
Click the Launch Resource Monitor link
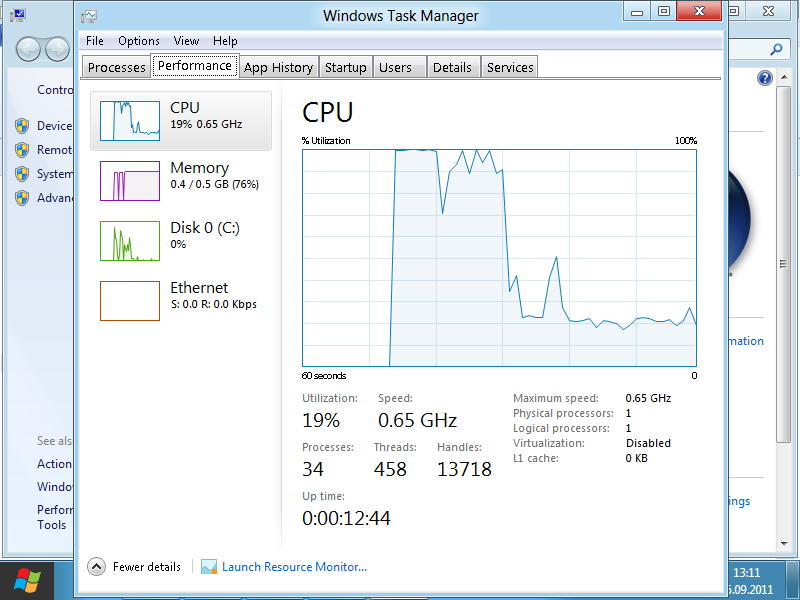(294, 566)
